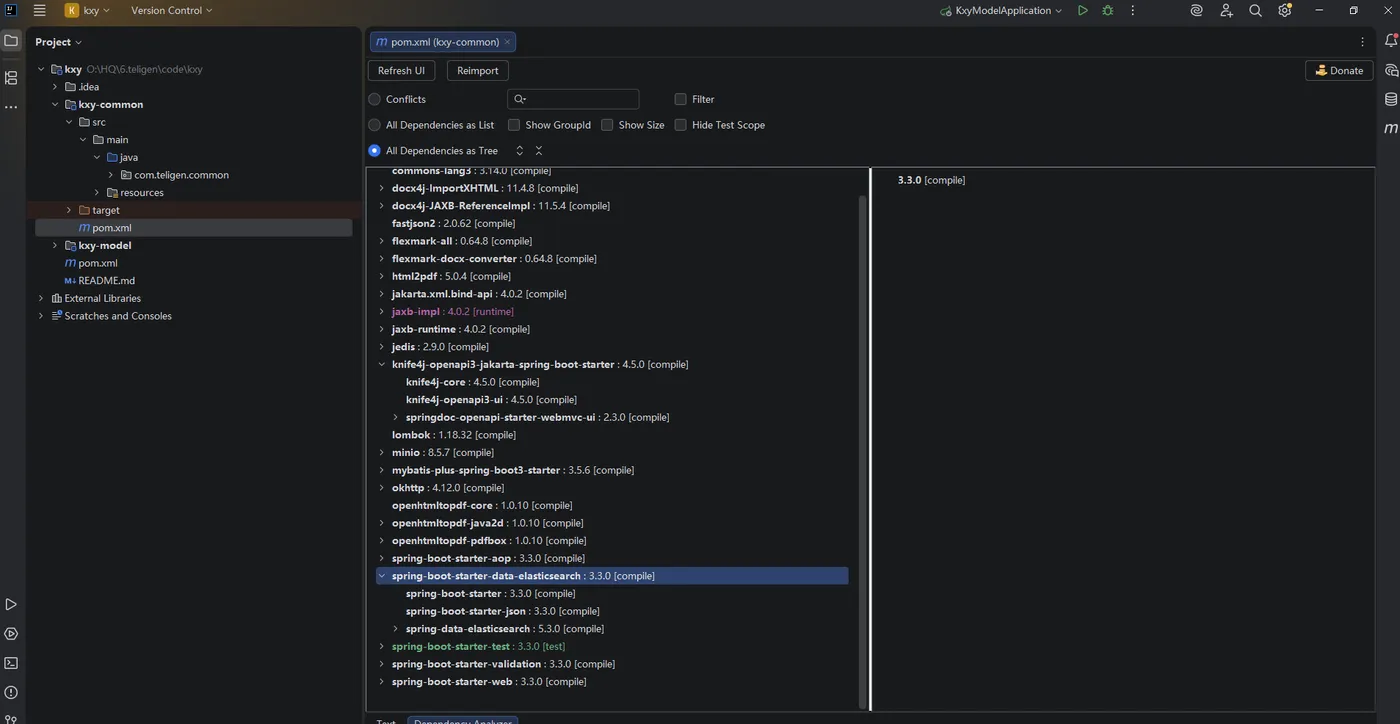
Task: Click the Refresh UI button
Action: (401, 70)
